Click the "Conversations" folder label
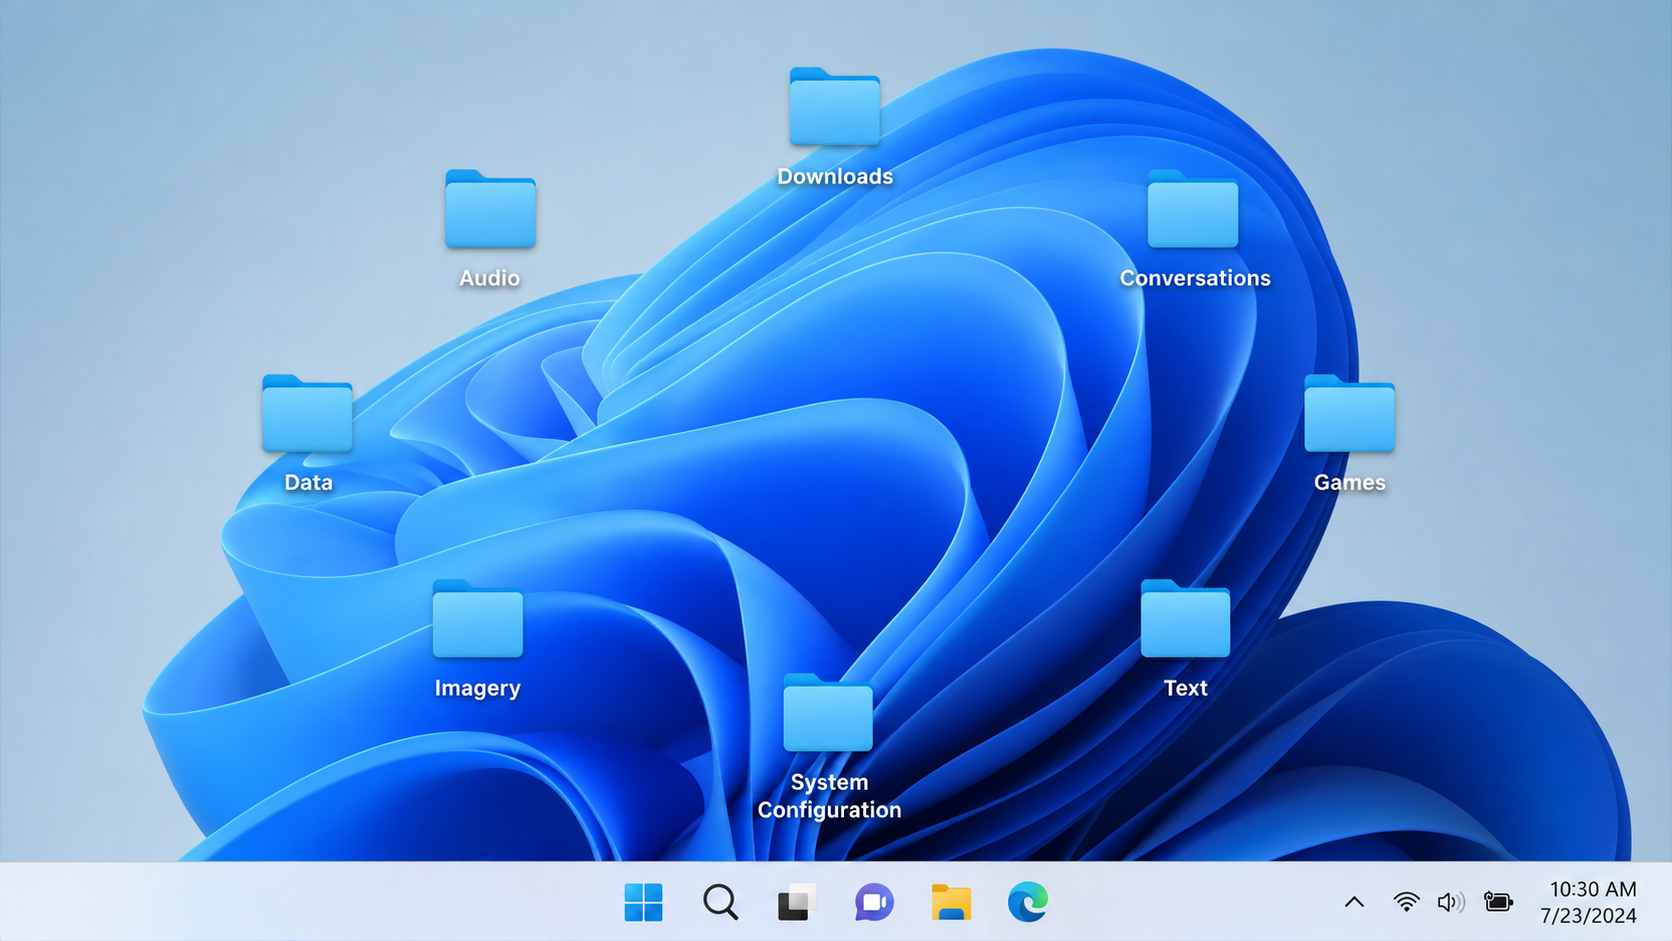This screenshot has width=1672, height=941. click(1195, 278)
